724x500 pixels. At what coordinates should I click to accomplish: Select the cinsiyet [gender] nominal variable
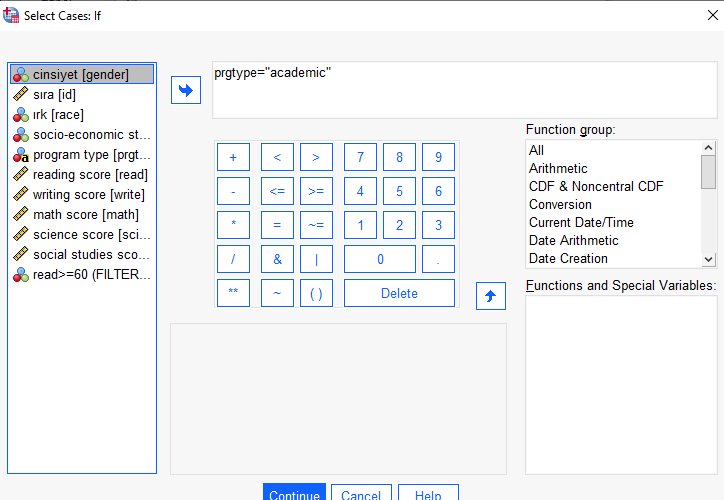tap(82, 74)
